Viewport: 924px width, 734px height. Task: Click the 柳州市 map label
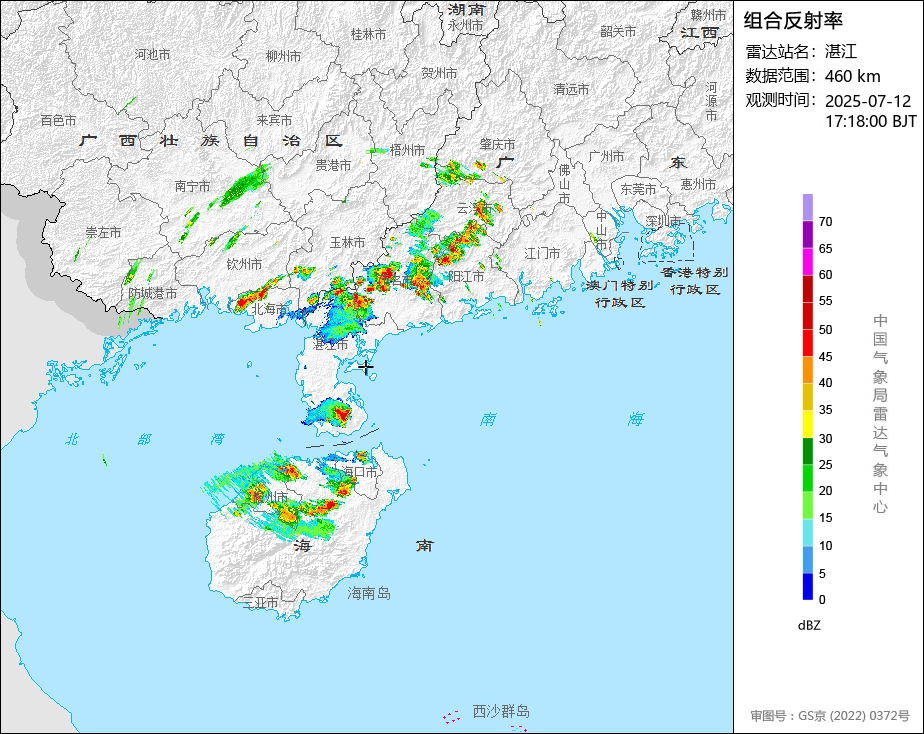tap(283, 56)
